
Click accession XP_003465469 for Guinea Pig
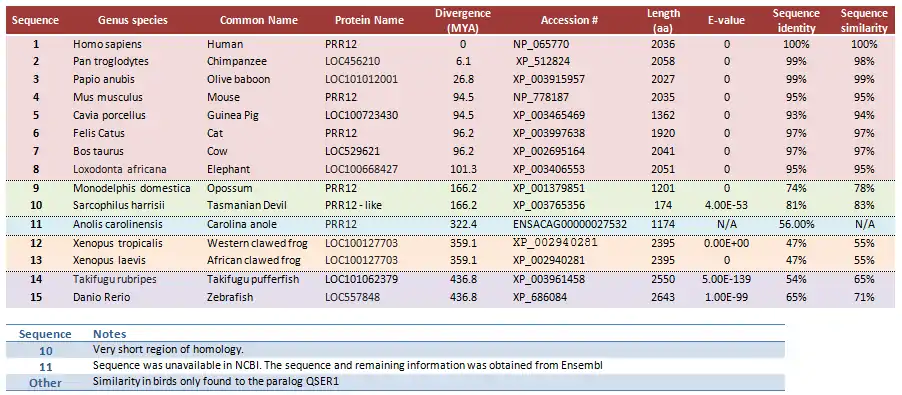(x=549, y=115)
